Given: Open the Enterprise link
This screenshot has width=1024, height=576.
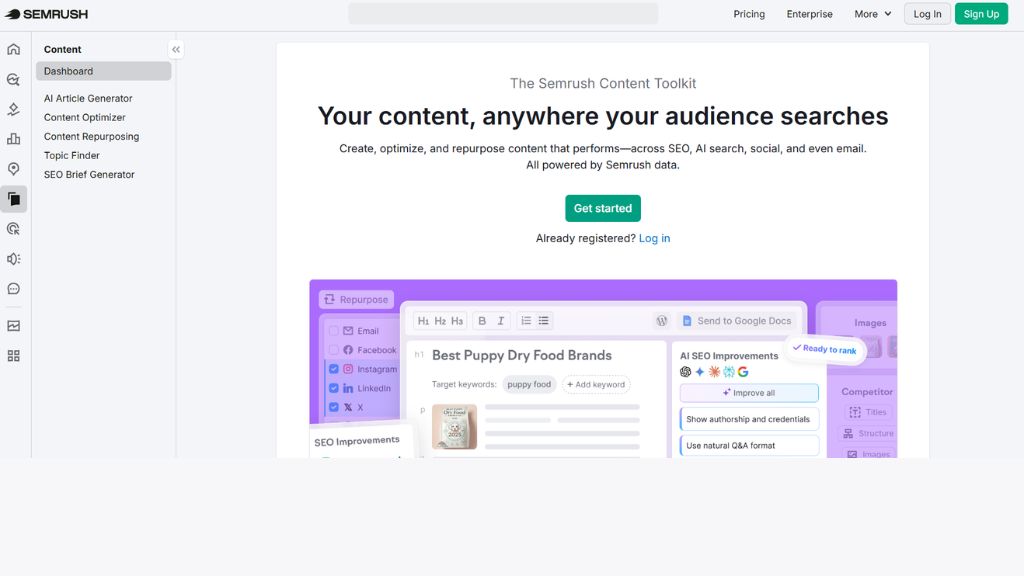Looking at the screenshot, I should click(x=810, y=14).
